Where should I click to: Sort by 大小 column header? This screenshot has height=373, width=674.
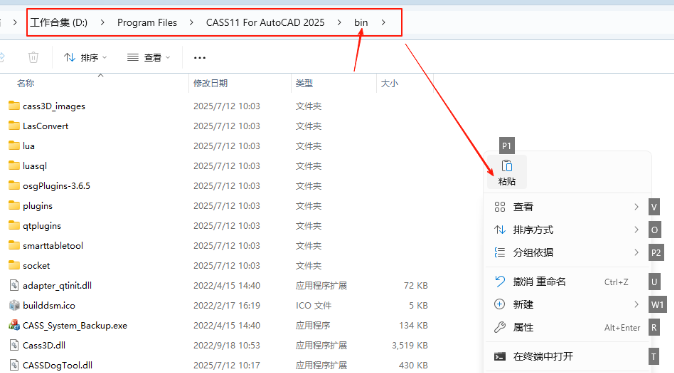[389, 83]
